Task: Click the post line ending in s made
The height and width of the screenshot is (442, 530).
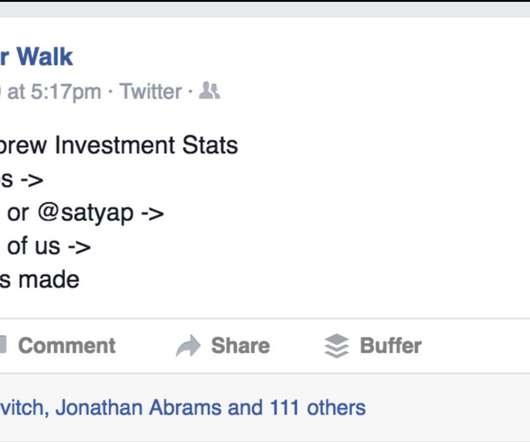Action: 40,280
